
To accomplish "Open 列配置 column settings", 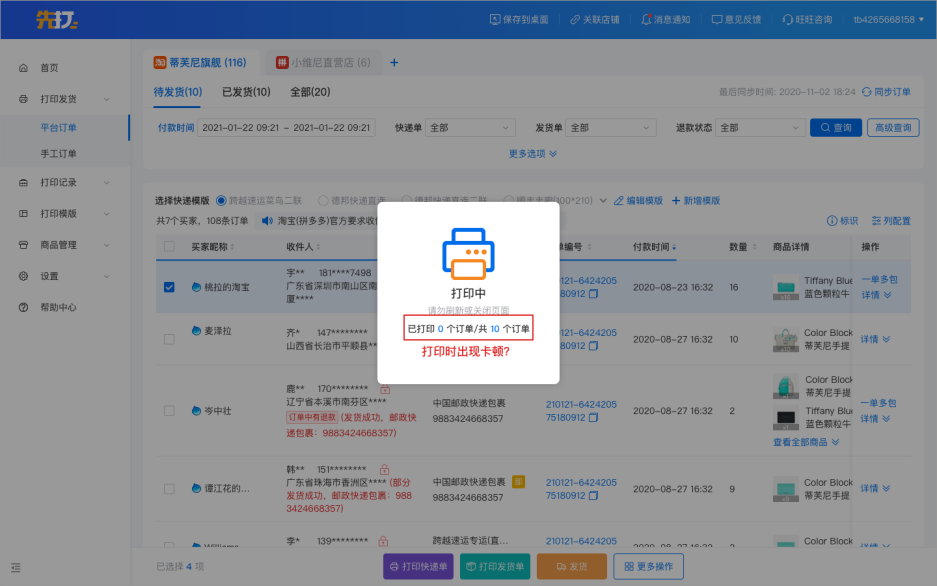I will coord(877,221).
